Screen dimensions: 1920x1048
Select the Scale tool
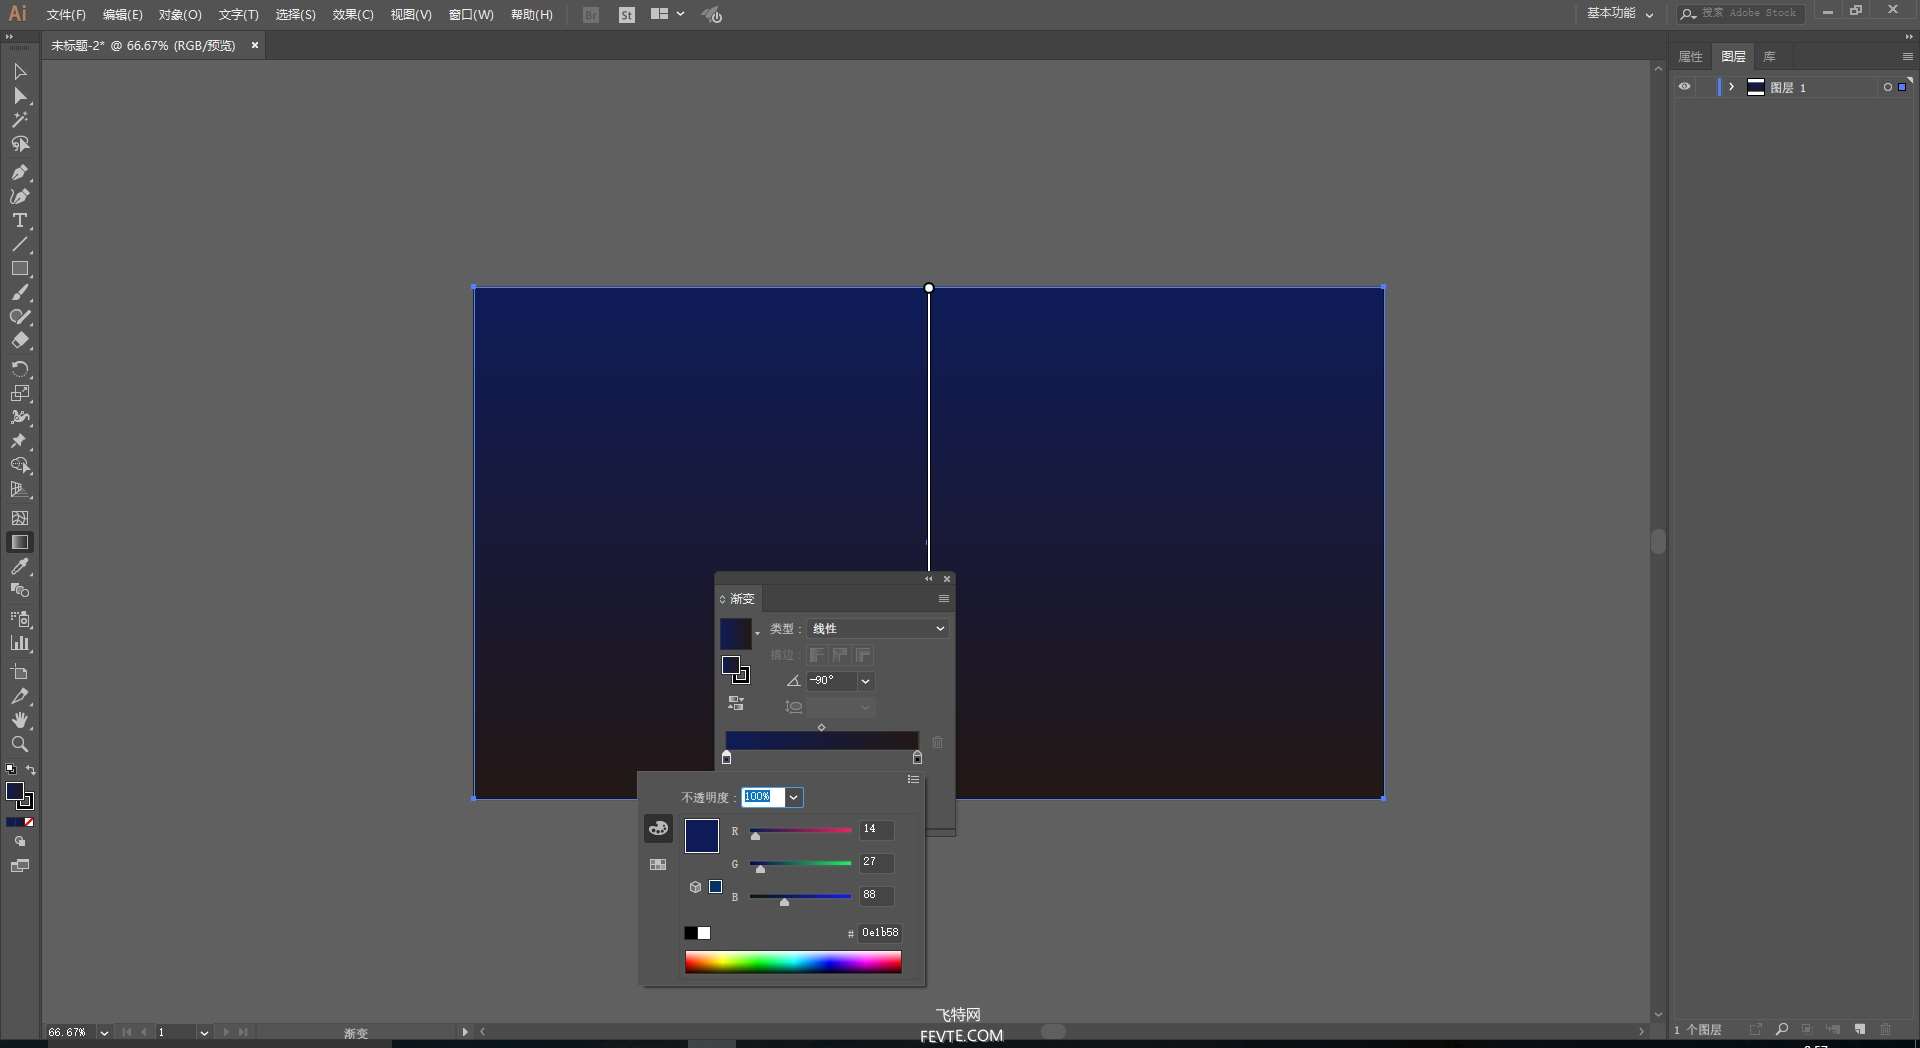(x=19, y=393)
